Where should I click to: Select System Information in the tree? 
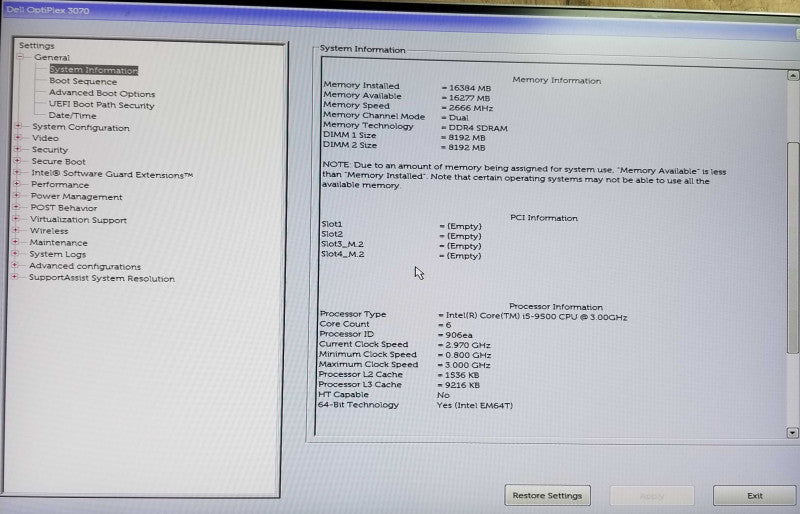tap(93, 70)
